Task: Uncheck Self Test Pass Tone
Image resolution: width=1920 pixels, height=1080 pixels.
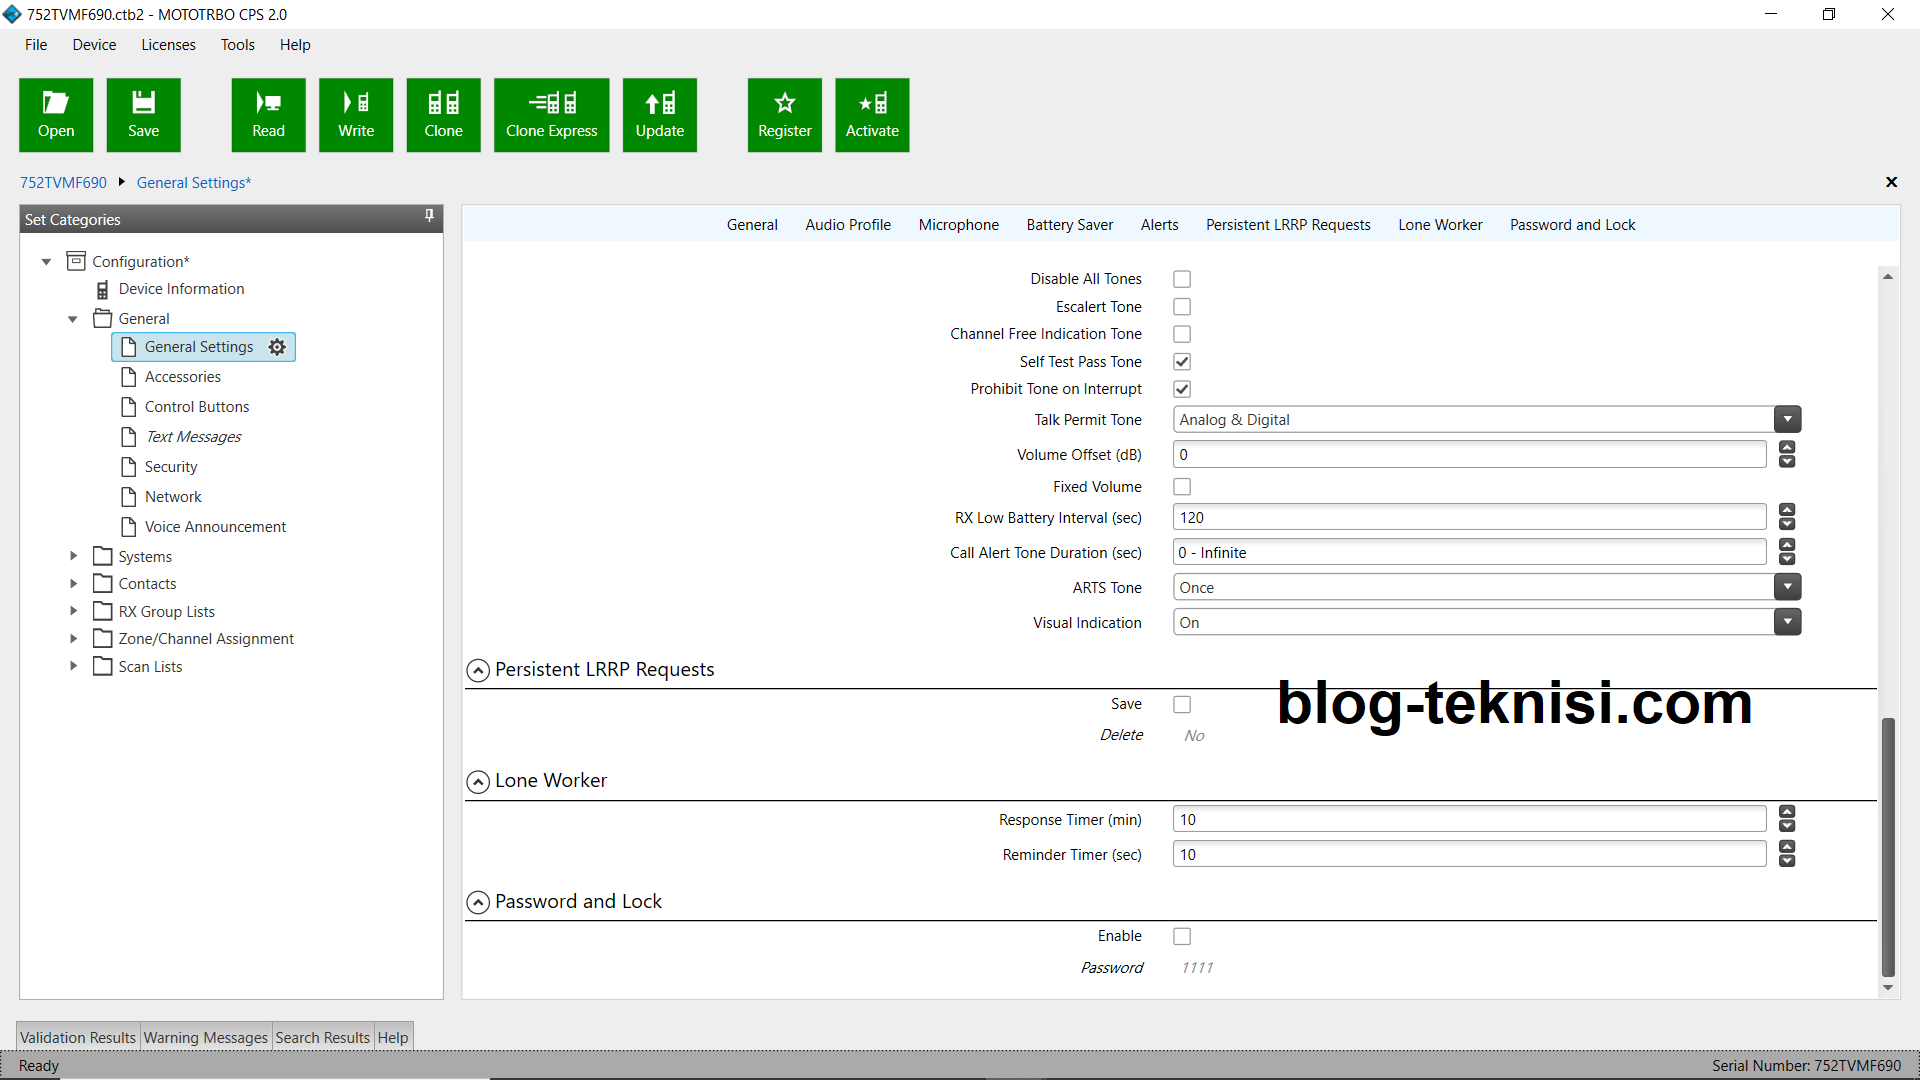Action: pos(1182,362)
